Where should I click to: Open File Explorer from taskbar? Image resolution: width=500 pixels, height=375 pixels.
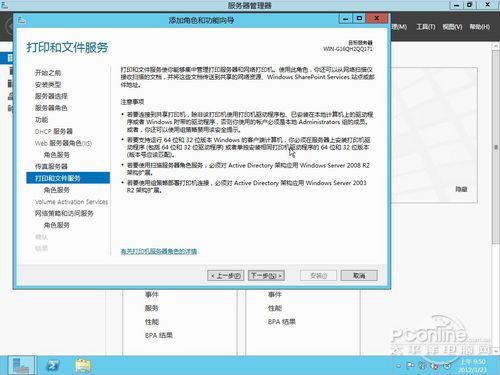83,365
